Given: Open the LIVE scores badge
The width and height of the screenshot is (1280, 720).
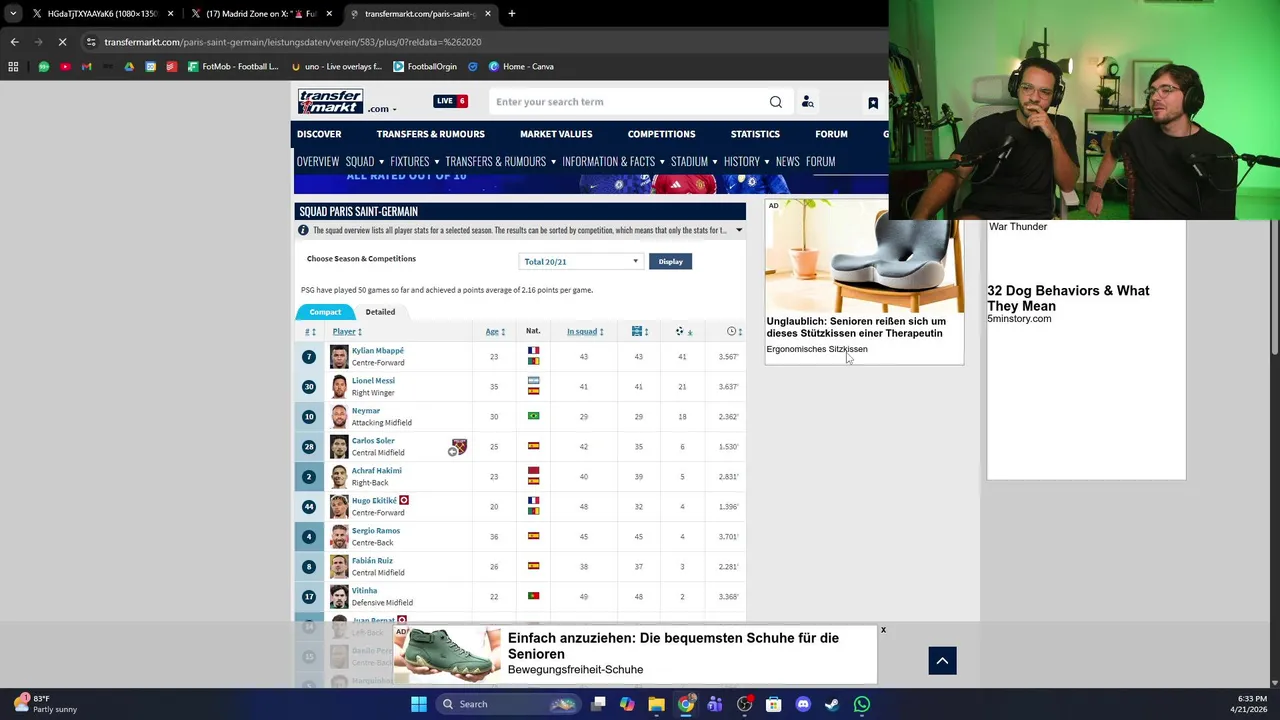Looking at the screenshot, I should tap(450, 101).
